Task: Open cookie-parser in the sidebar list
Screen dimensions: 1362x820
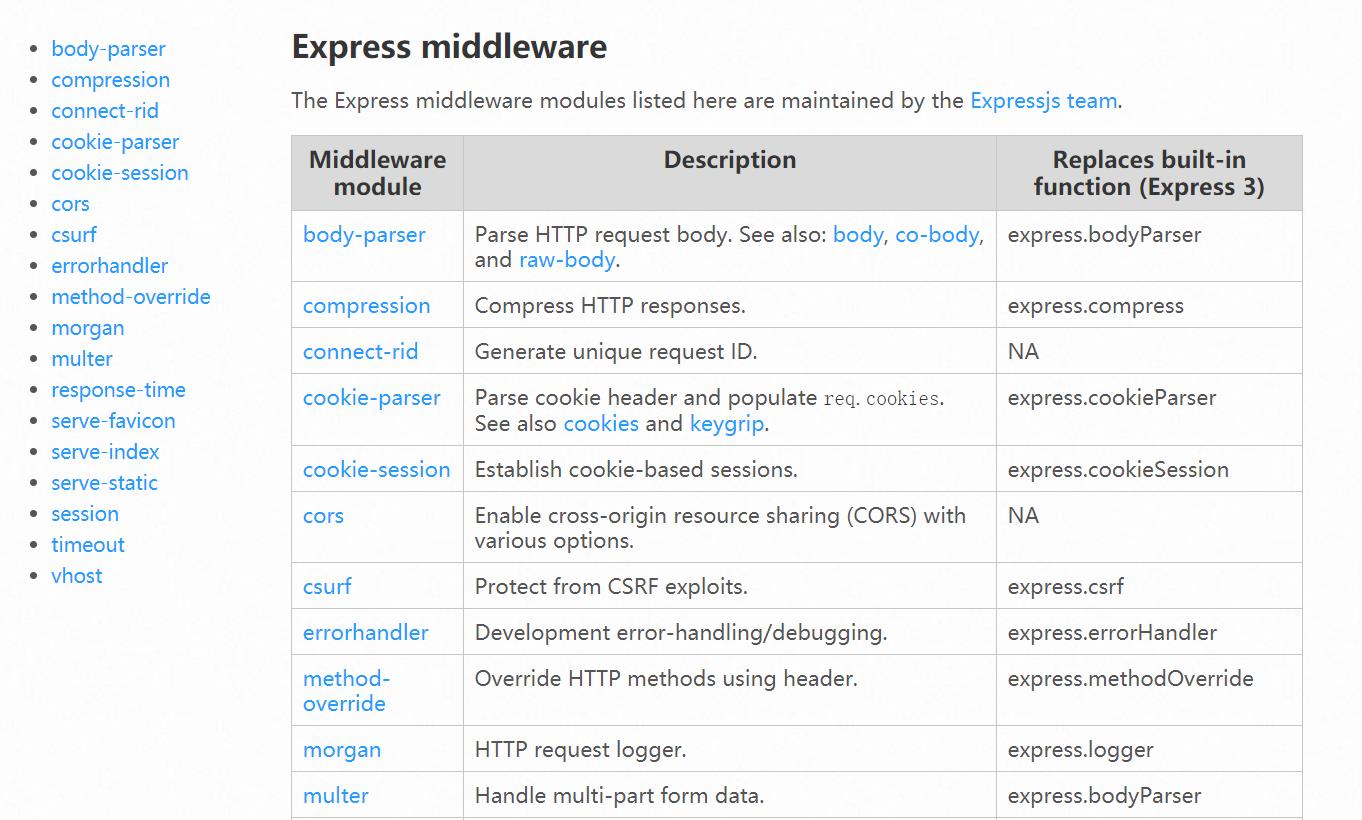Action: (x=115, y=142)
